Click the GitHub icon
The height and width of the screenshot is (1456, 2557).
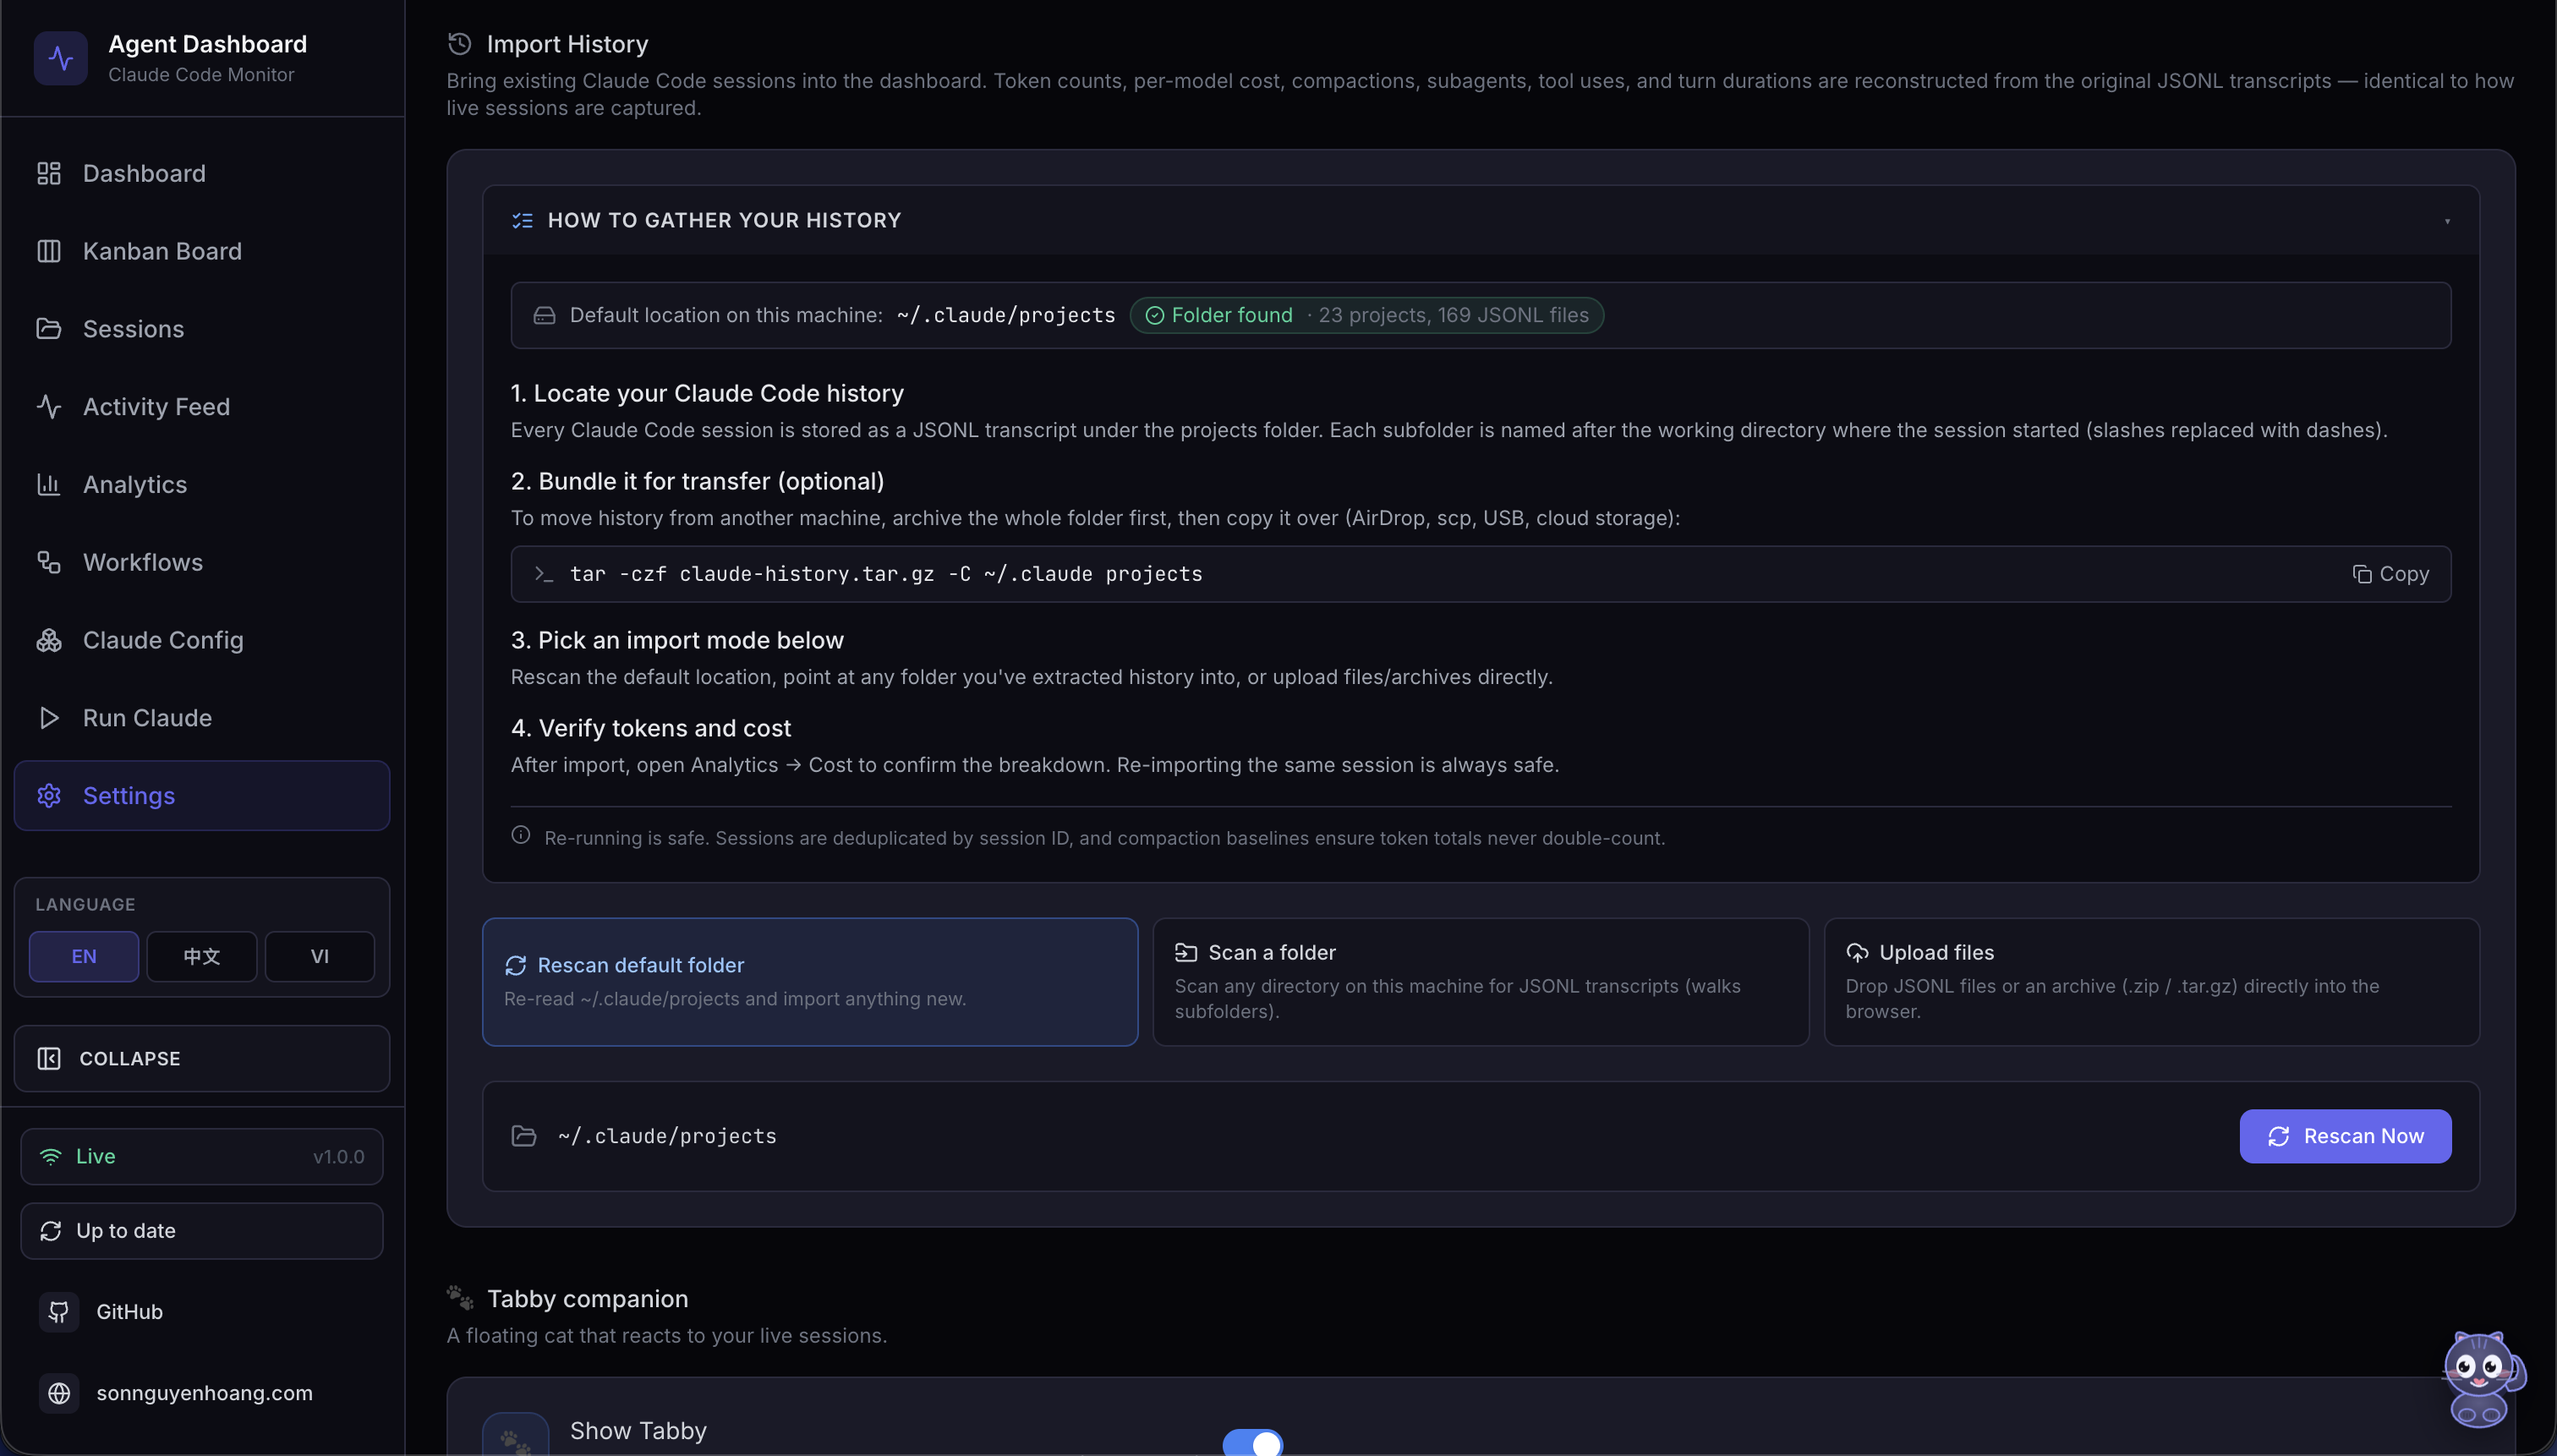[59, 1312]
